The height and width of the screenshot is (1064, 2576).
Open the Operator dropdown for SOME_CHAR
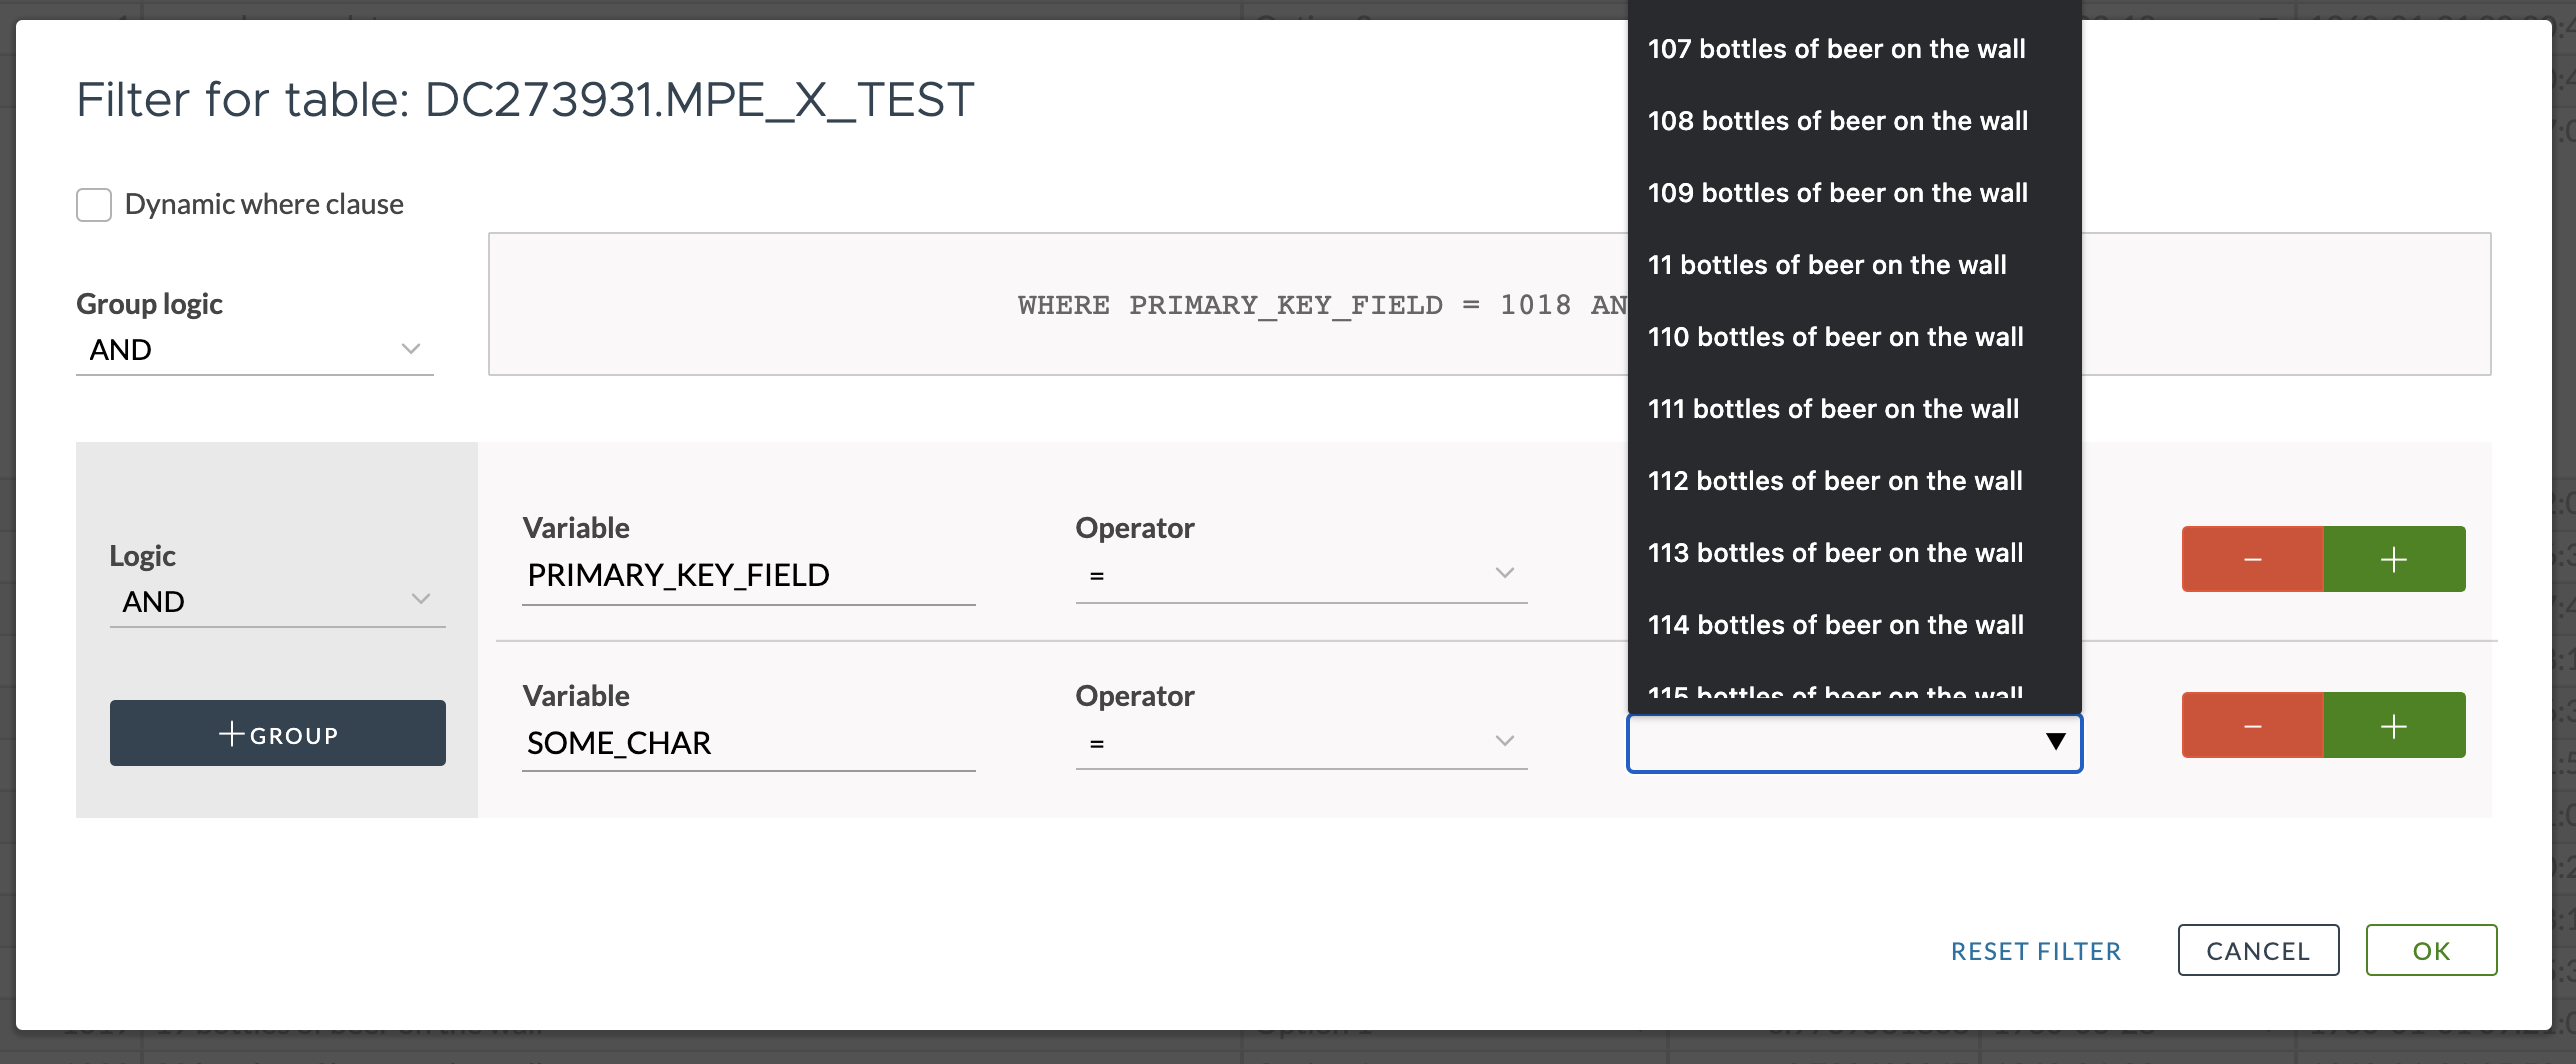click(1300, 741)
